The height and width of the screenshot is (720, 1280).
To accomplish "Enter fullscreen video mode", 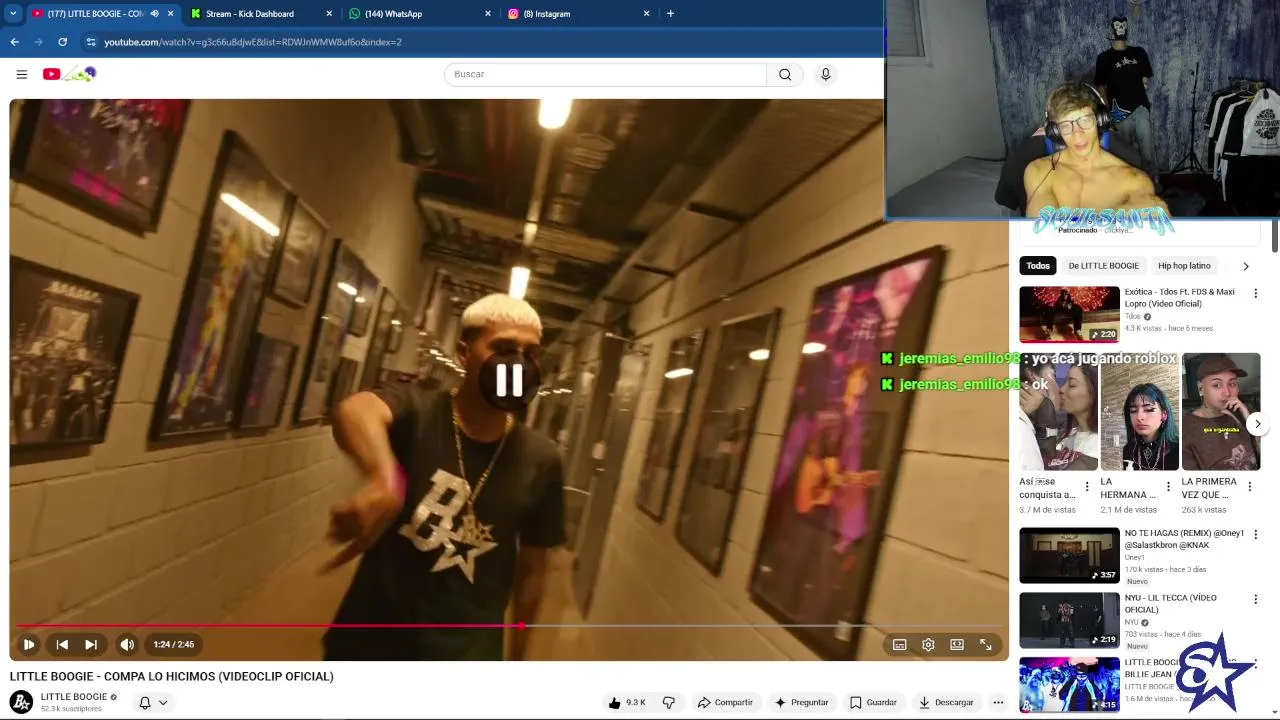I will pyautogui.click(x=986, y=645).
